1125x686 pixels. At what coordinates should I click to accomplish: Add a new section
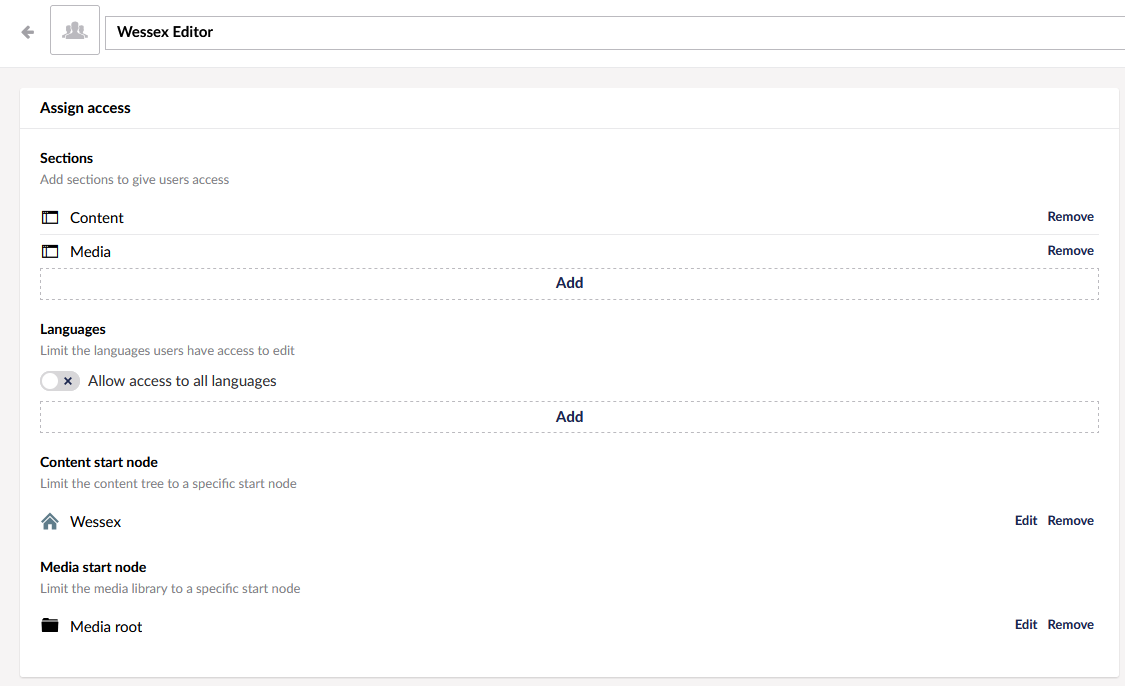pyautogui.click(x=569, y=283)
